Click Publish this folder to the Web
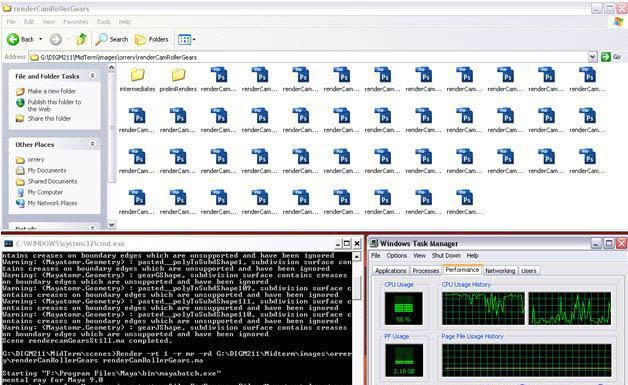This screenshot has width=628, height=385. (x=54, y=105)
